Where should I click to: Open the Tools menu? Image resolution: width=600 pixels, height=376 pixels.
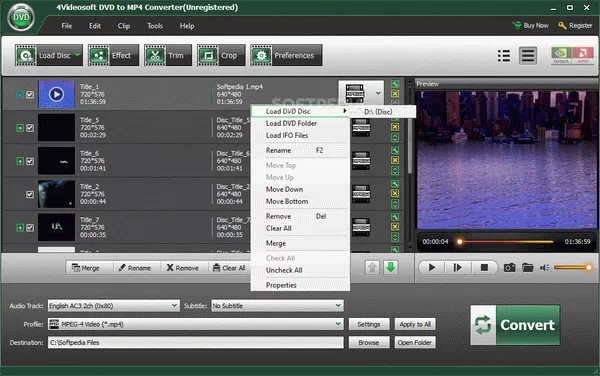point(155,26)
